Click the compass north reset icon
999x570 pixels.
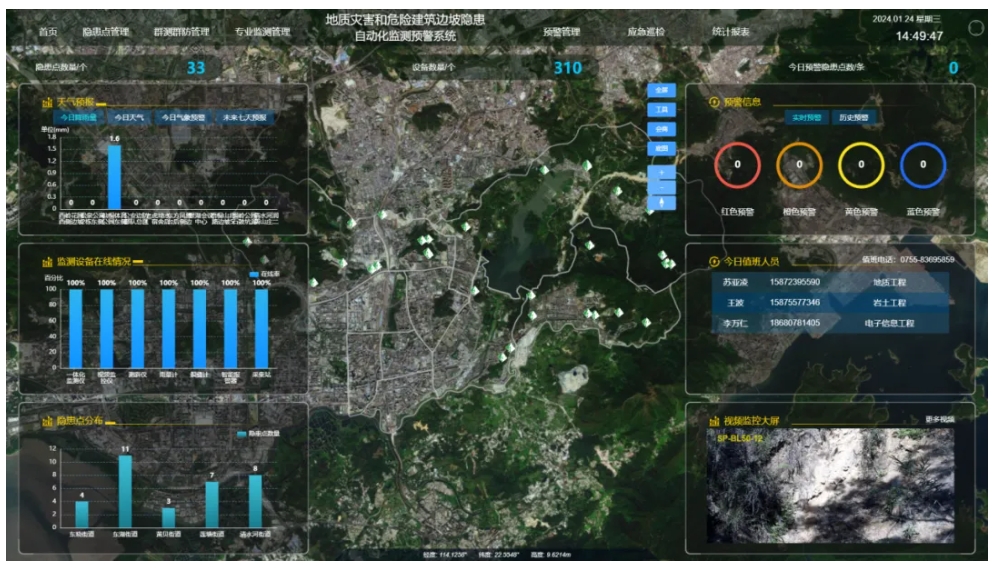click(x=660, y=202)
